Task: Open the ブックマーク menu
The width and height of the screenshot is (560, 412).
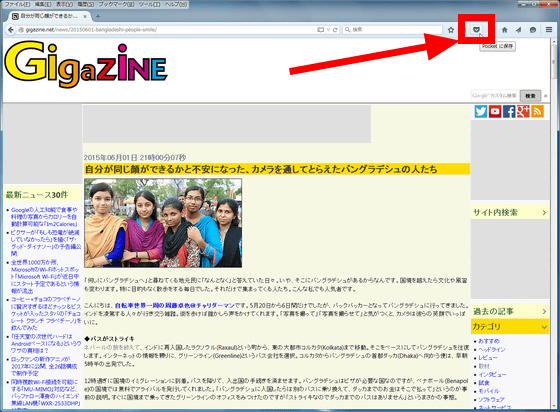Action: 116,4
